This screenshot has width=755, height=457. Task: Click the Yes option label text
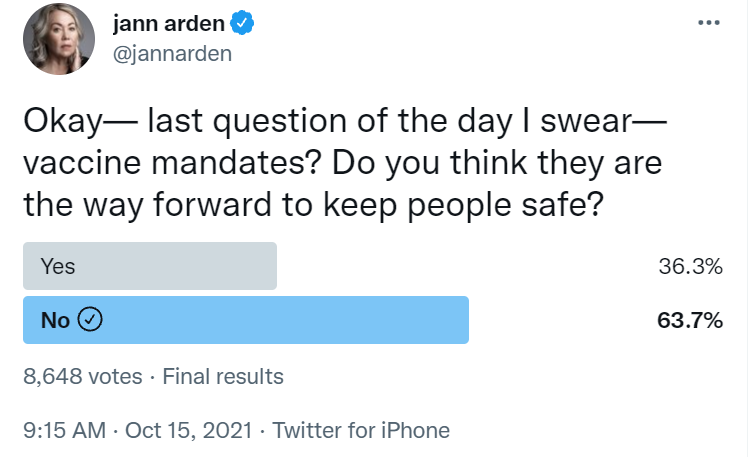pos(58,267)
